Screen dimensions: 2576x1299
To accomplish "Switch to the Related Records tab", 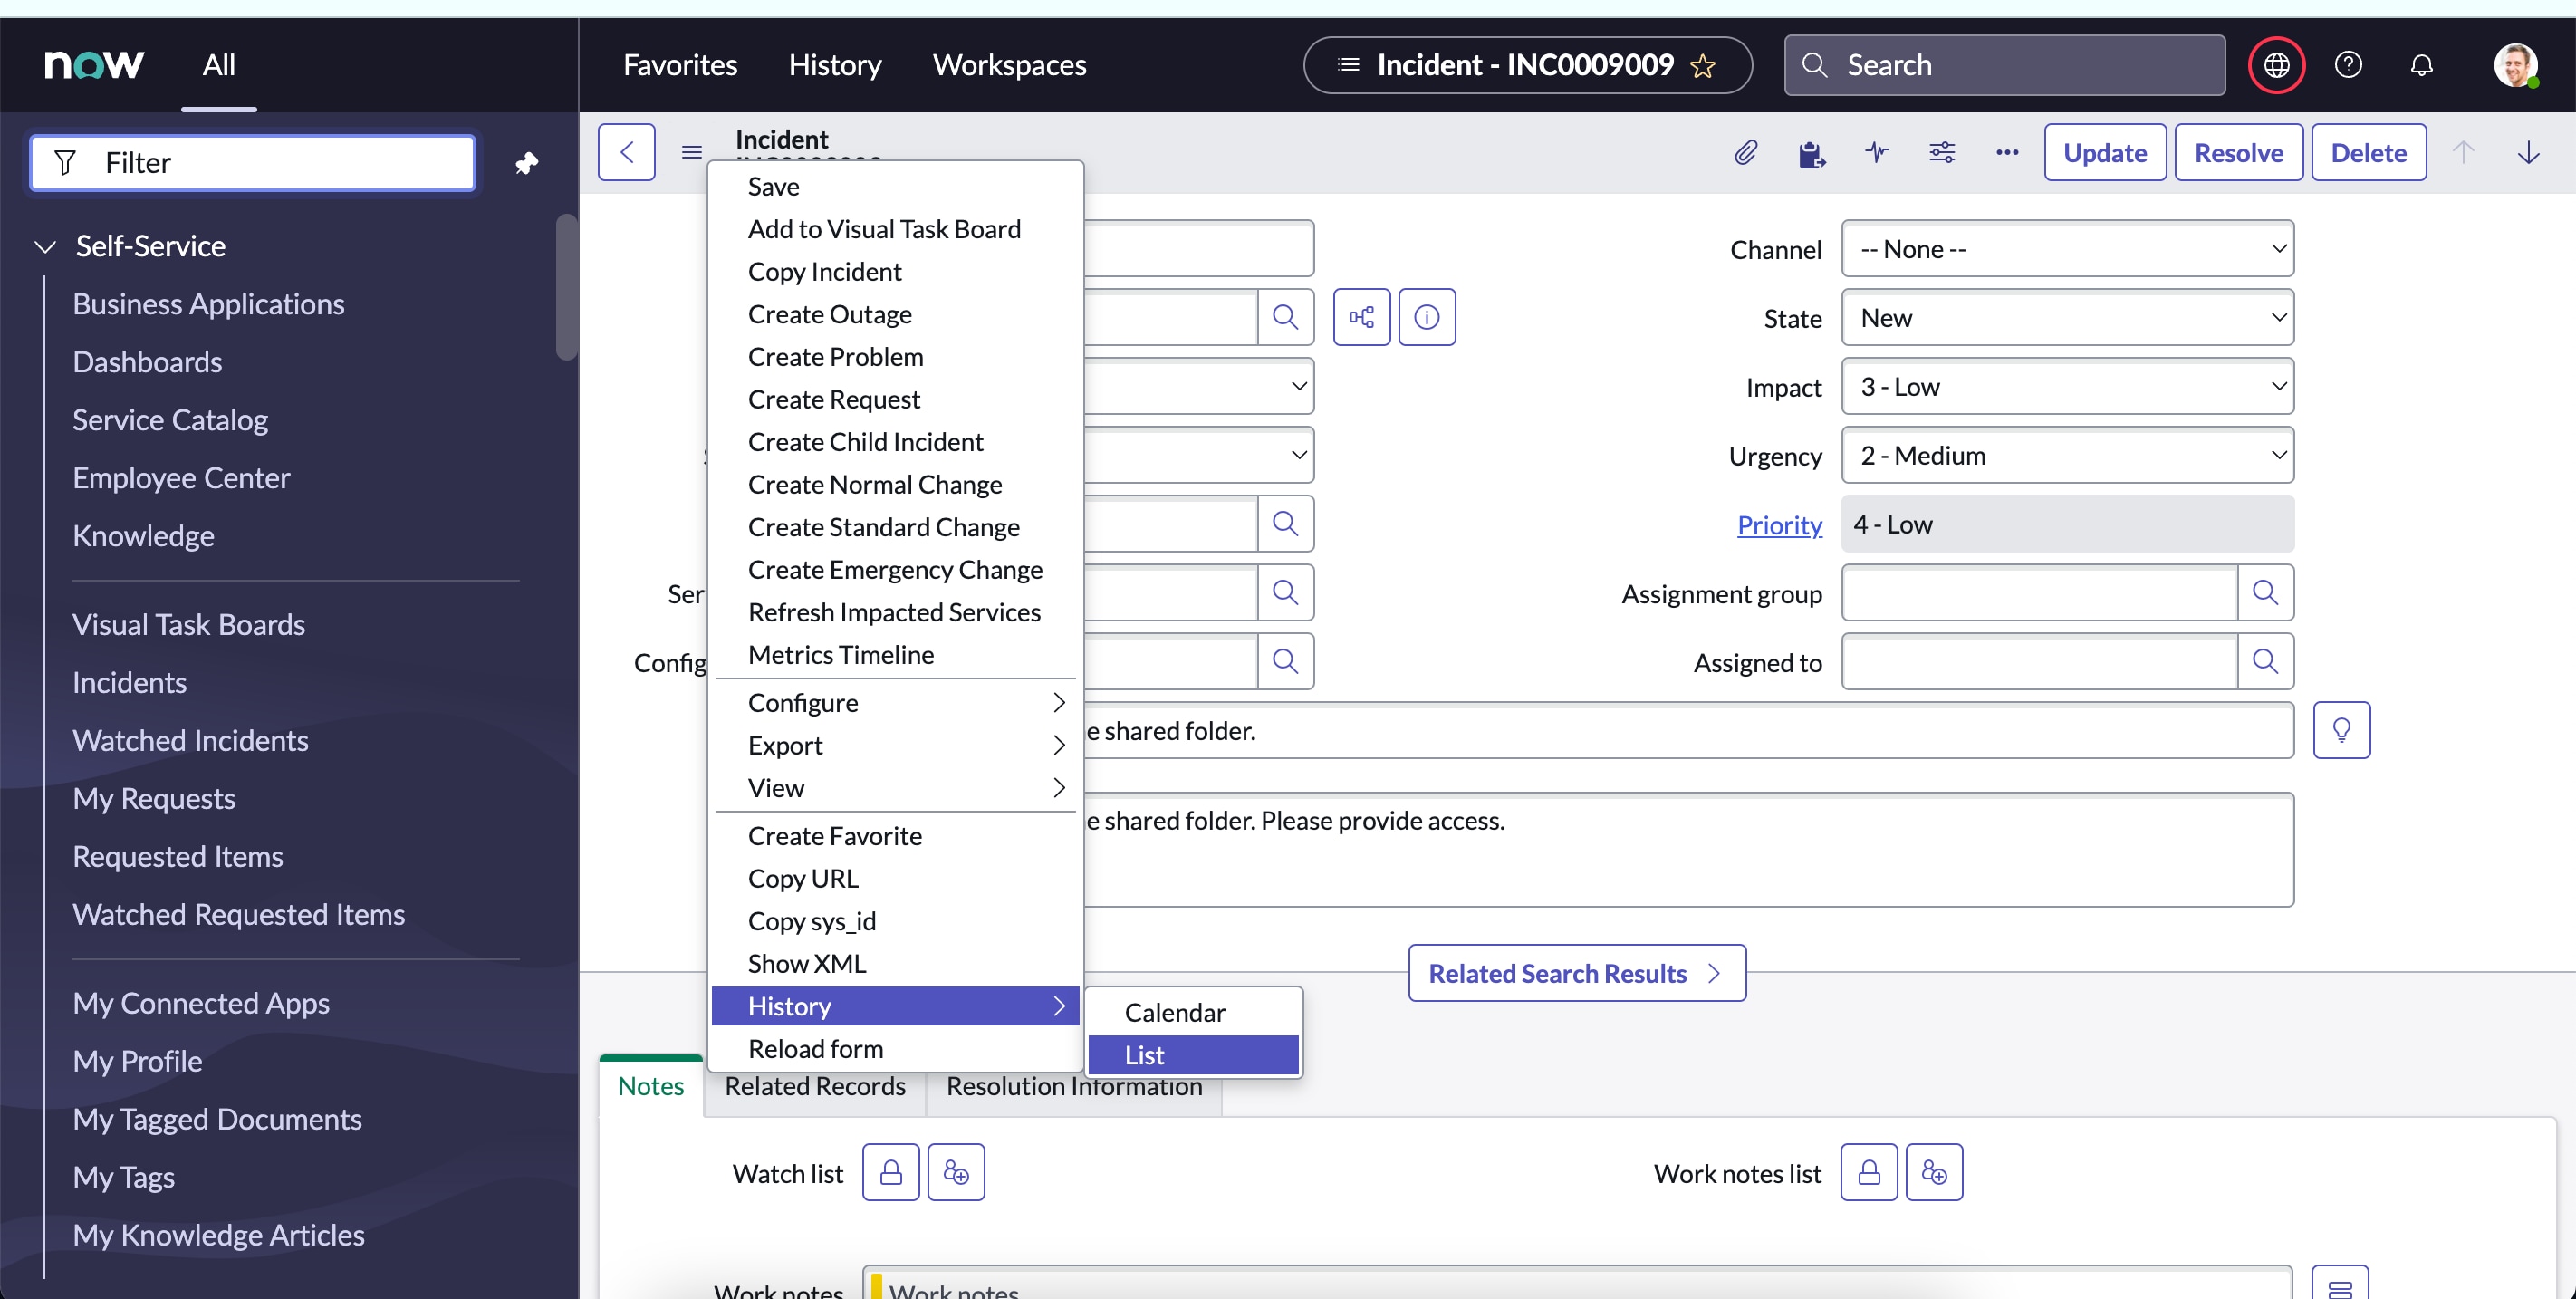I will click(x=815, y=1086).
